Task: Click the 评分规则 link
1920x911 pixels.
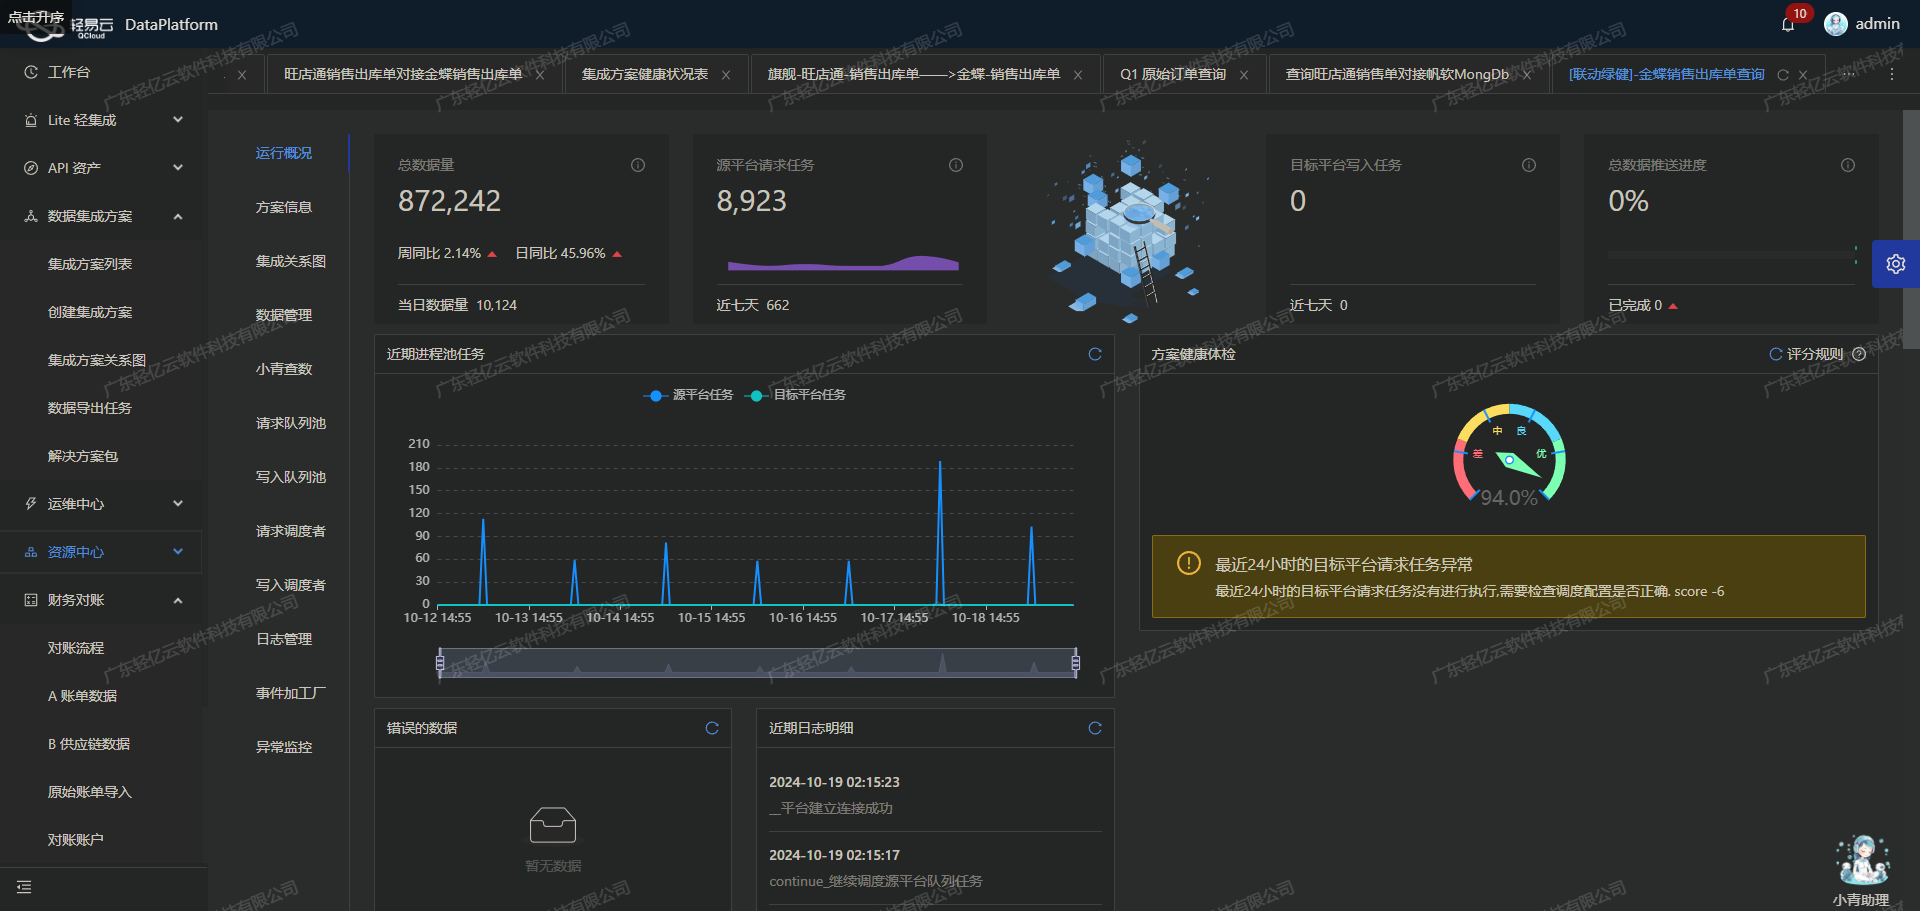Action: (1814, 354)
